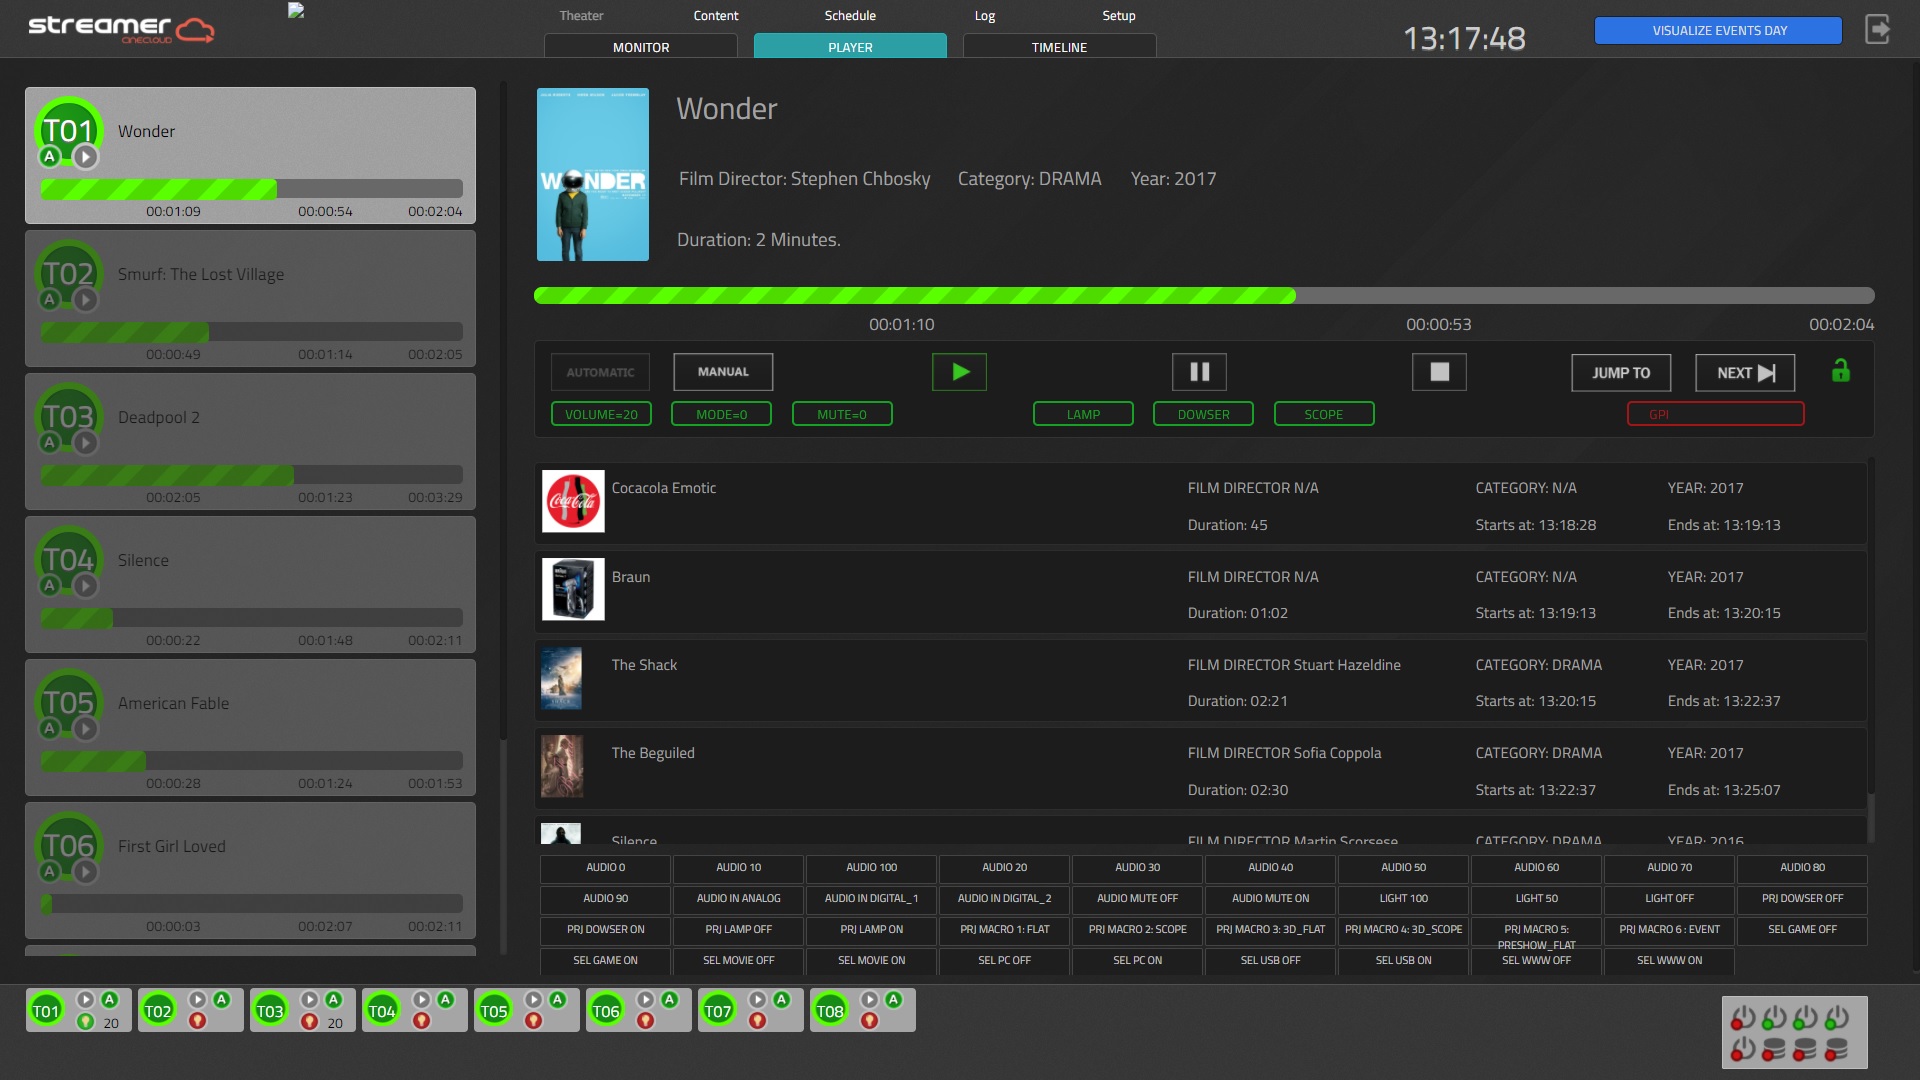Open the Schedule menu
Screen dimensions: 1920x1080
[x=849, y=15]
